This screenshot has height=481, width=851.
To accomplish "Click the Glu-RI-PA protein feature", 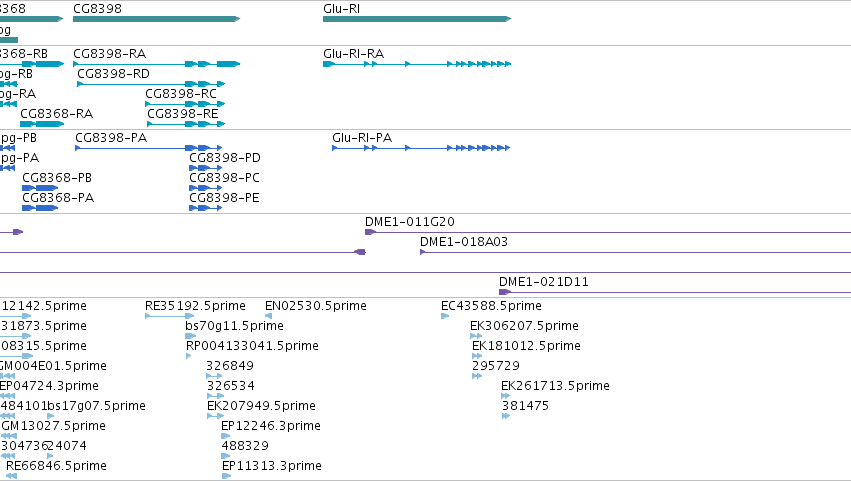I will coord(421,148).
